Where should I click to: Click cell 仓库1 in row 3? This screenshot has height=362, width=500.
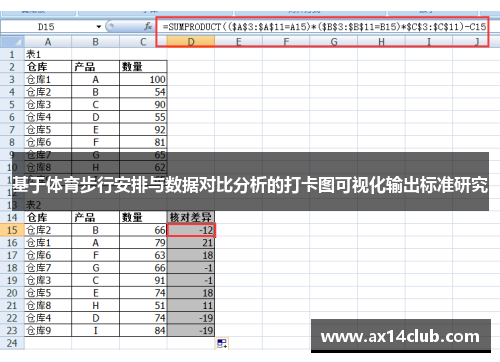coord(48,79)
